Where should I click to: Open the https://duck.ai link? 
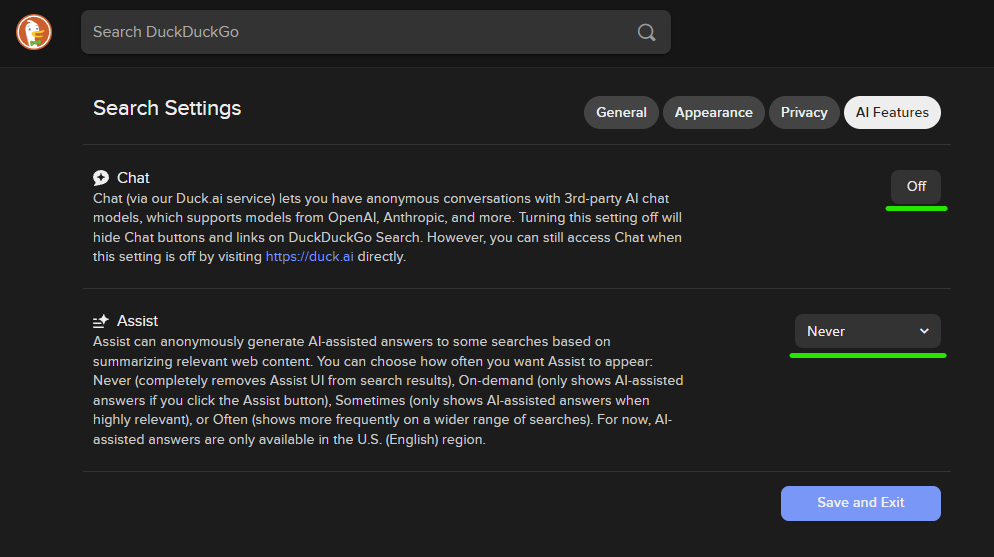click(309, 257)
